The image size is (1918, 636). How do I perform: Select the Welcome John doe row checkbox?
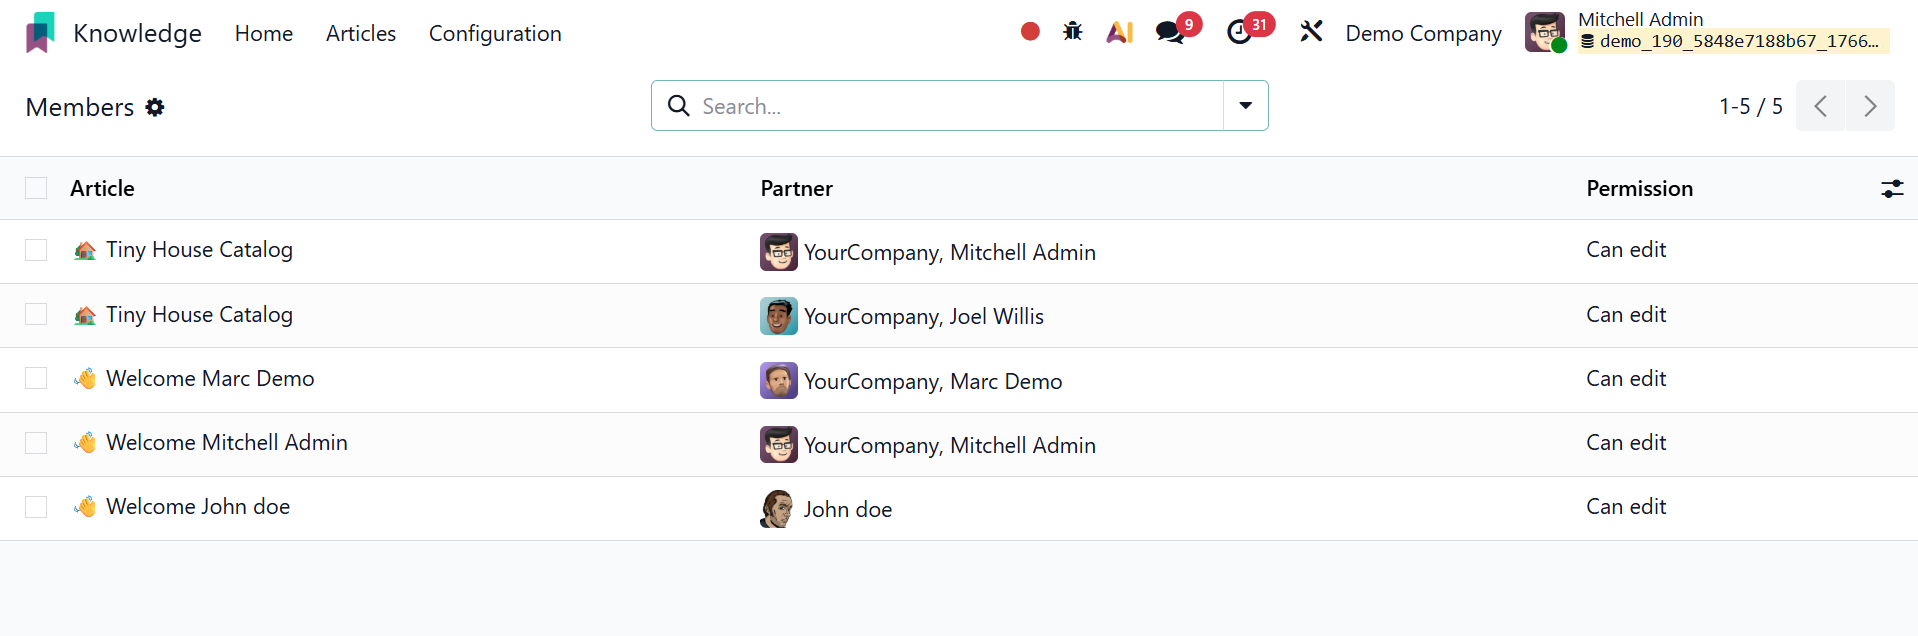tap(36, 507)
